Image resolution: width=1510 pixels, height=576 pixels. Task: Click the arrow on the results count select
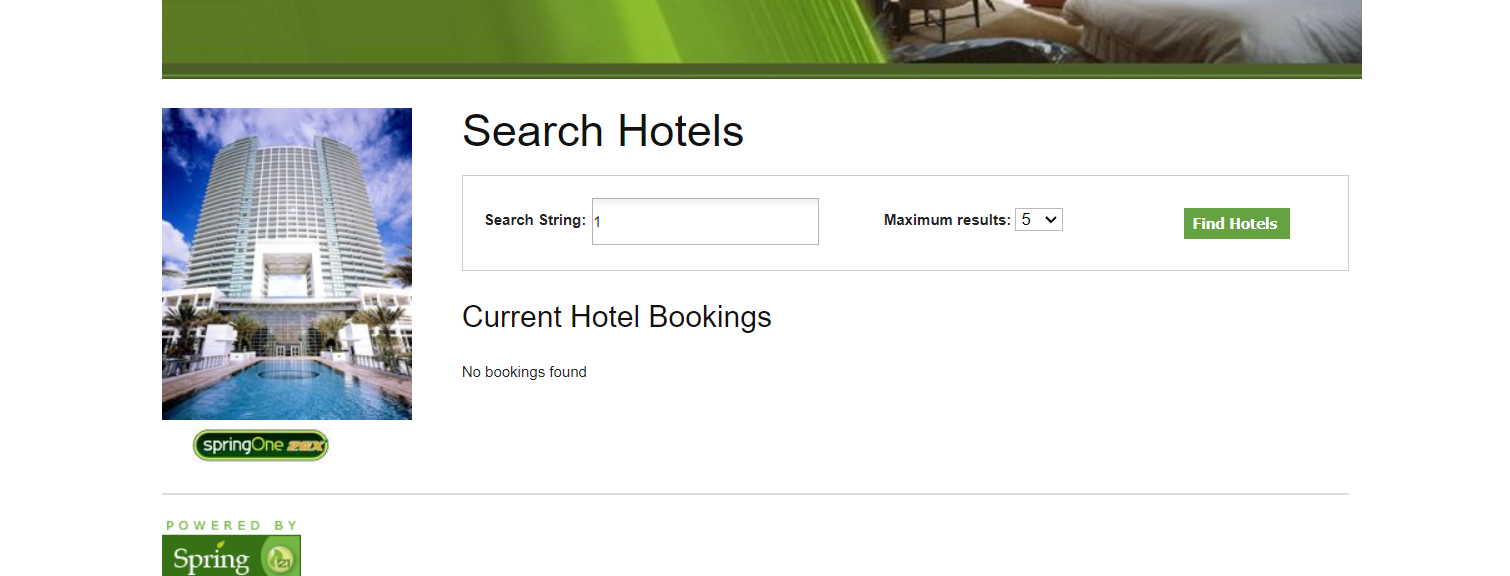1051,220
